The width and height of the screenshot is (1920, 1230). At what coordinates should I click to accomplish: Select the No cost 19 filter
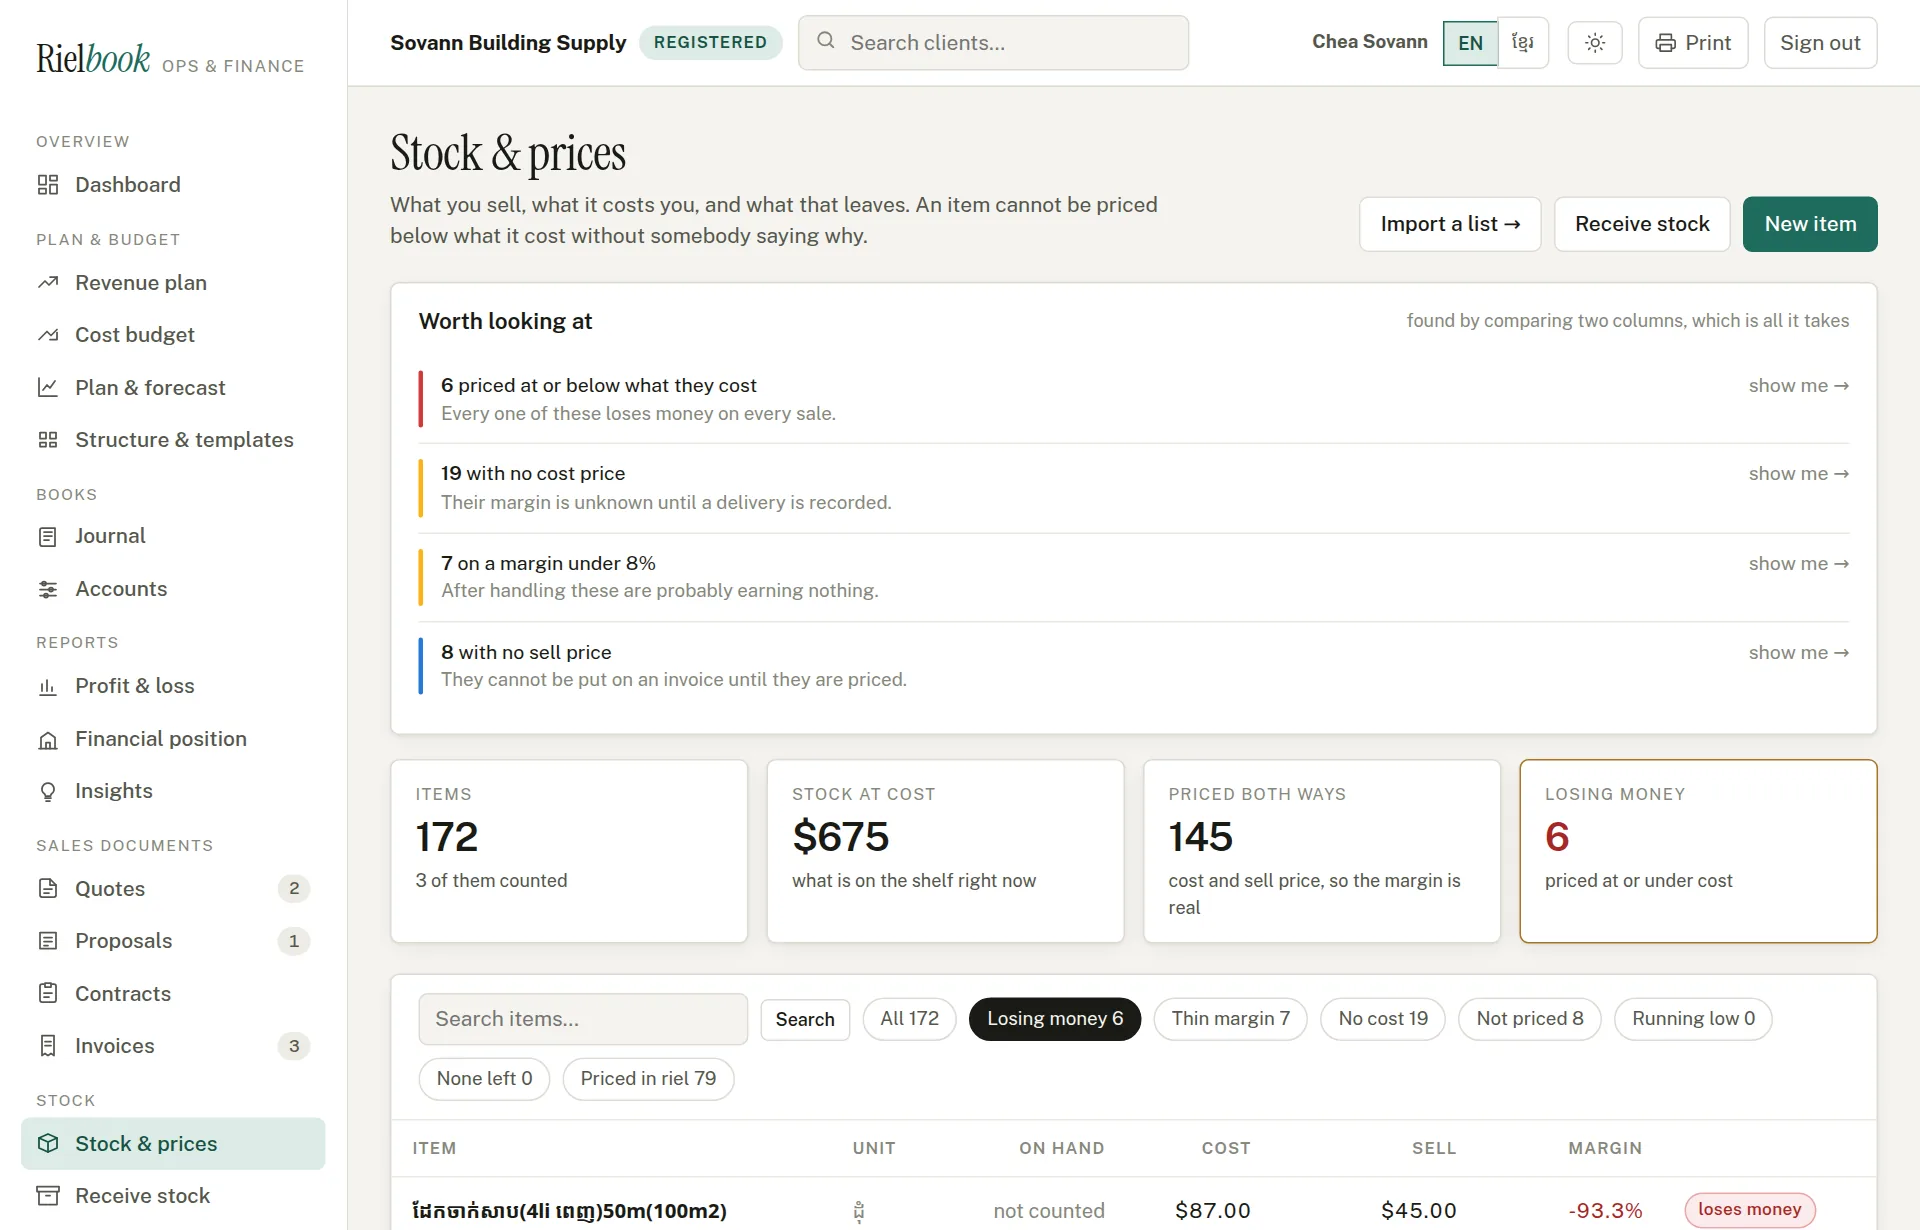tap(1382, 1019)
